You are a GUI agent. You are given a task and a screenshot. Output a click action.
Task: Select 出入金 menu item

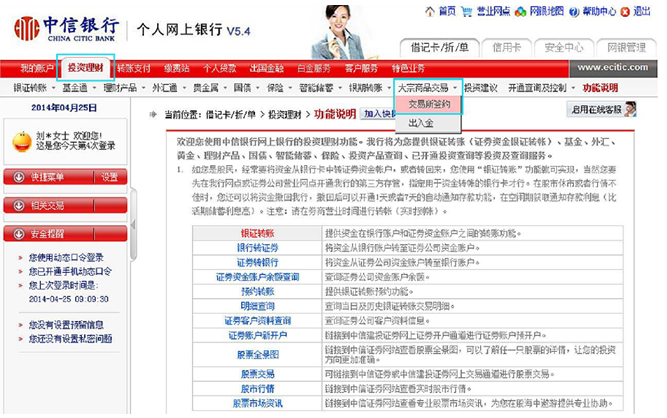[x=428, y=123]
